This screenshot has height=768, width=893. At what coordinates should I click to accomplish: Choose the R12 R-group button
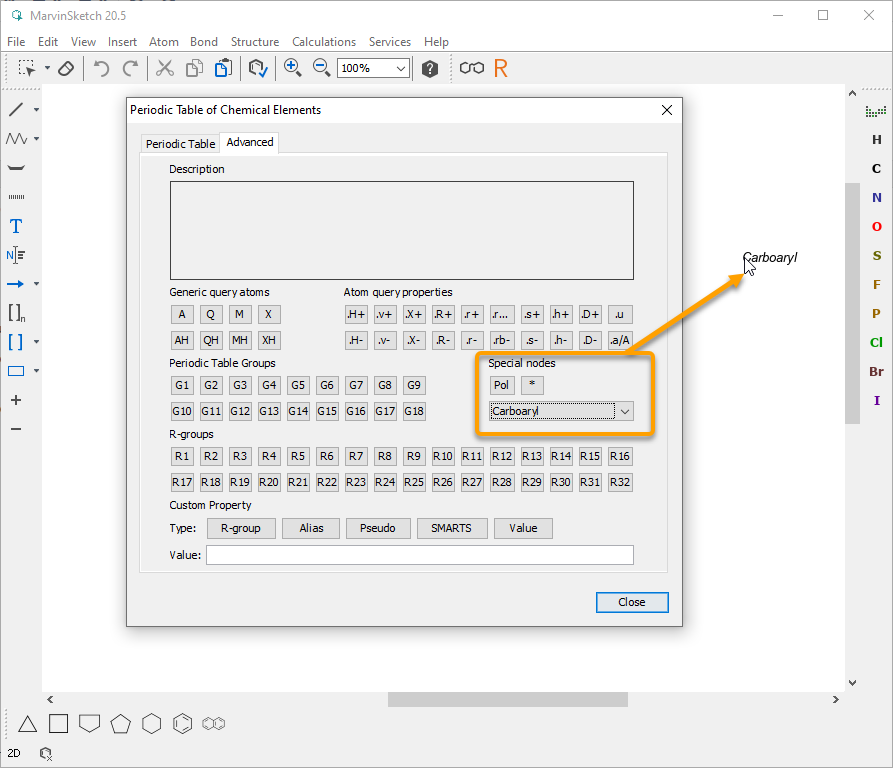click(502, 456)
